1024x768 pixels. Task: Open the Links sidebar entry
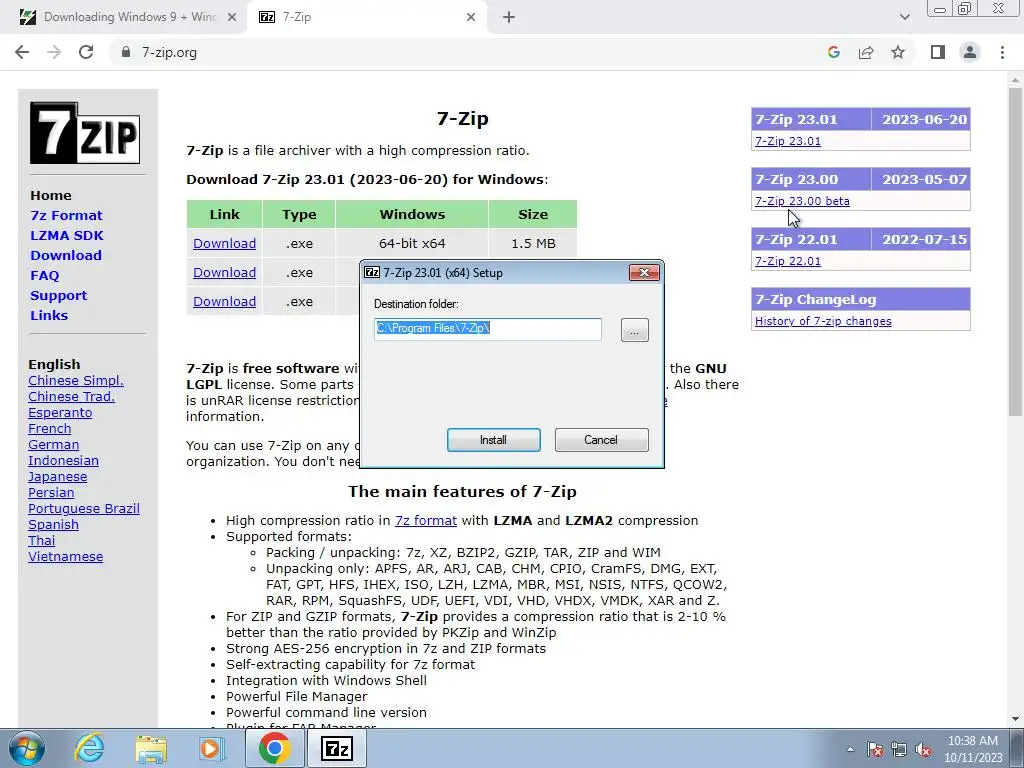point(49,315)
